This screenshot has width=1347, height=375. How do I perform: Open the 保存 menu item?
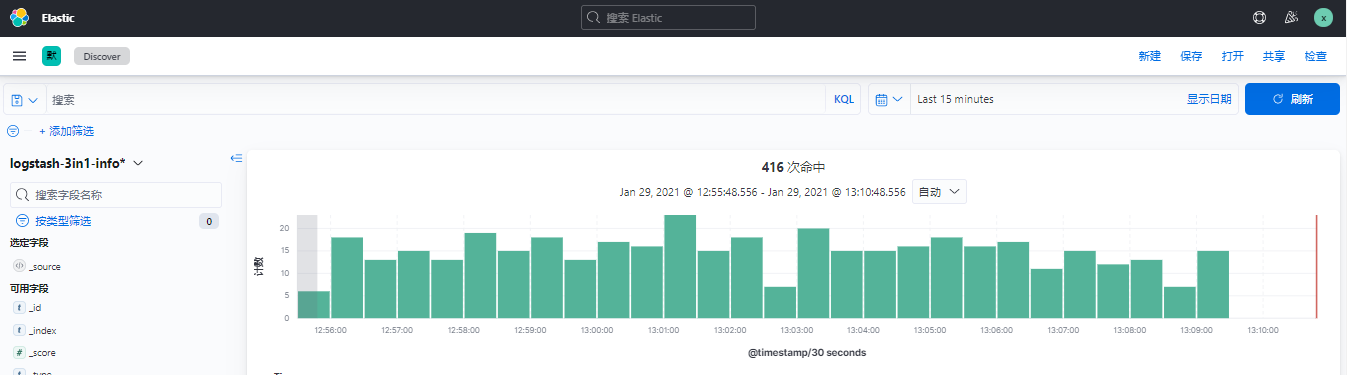pyautogui.click(x=1191, y=57)
